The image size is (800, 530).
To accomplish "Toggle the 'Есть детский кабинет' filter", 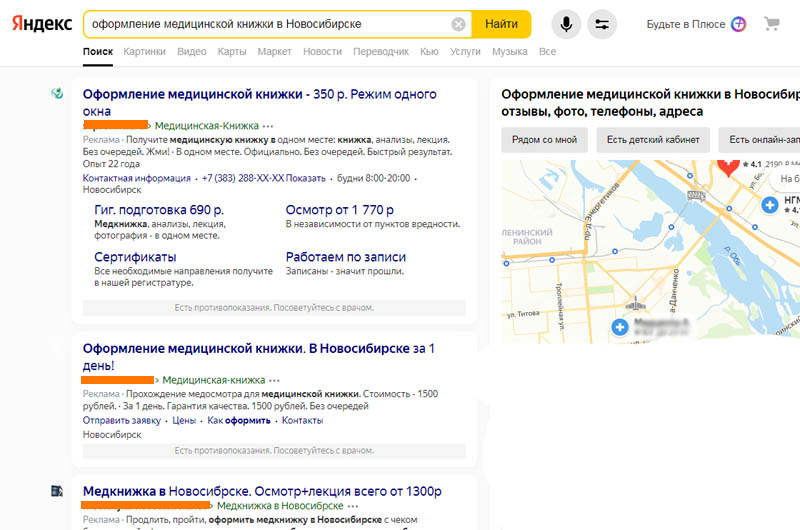I will click(654, 140).
